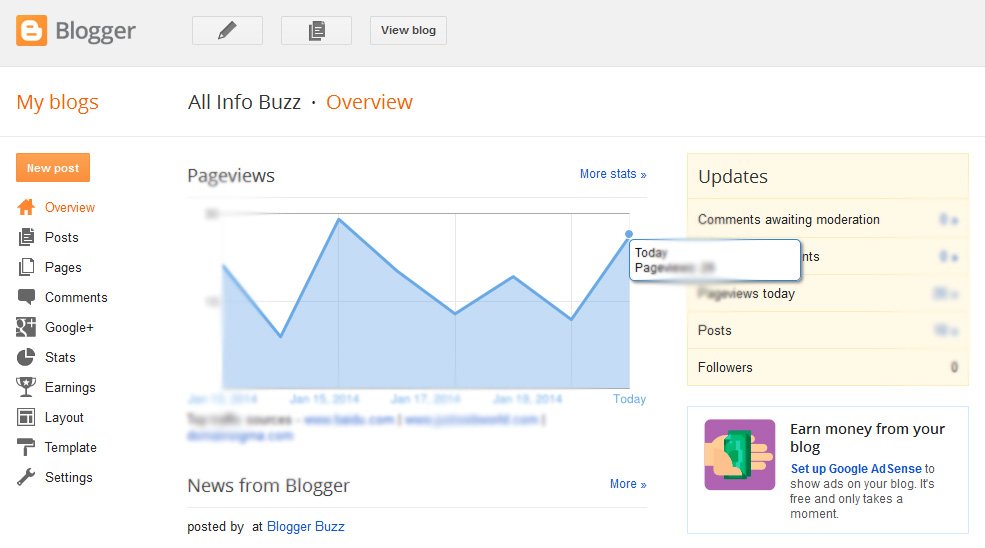Follow the Blogger Buzz link
This screenshot has width=985, height=548.
[305, 526]
